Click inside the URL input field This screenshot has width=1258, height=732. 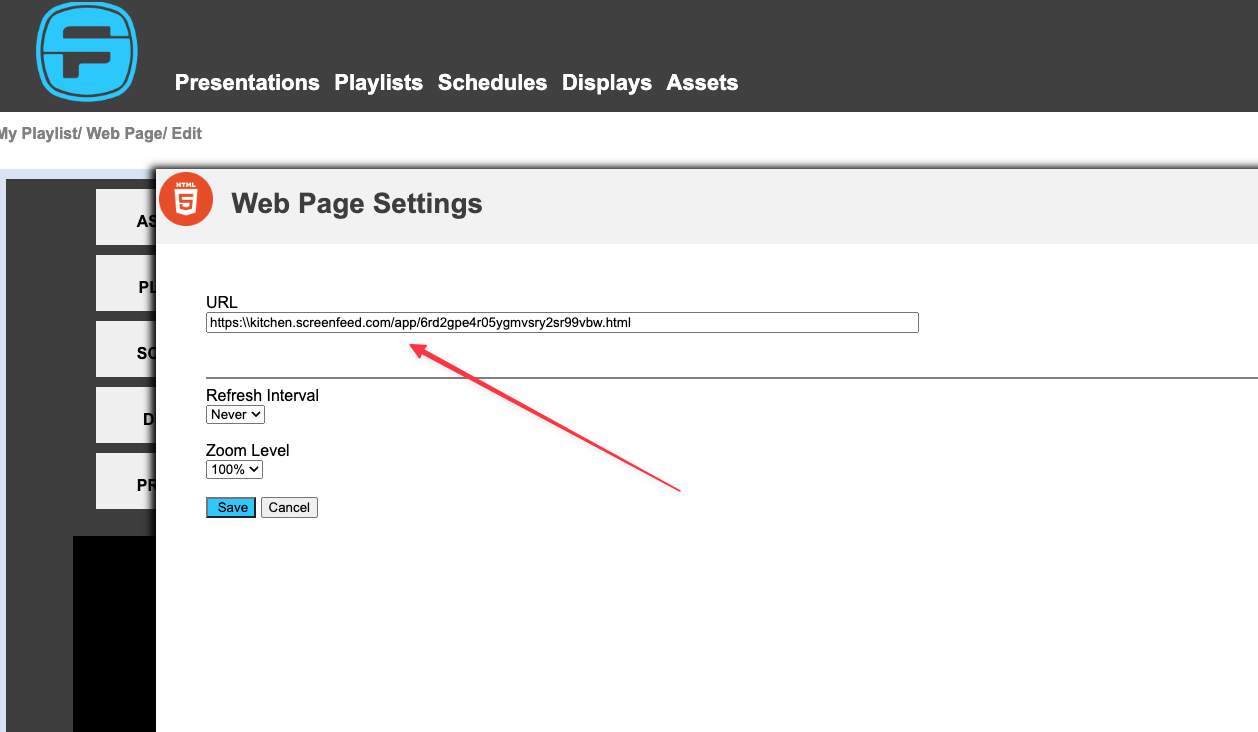coord(560,322)
